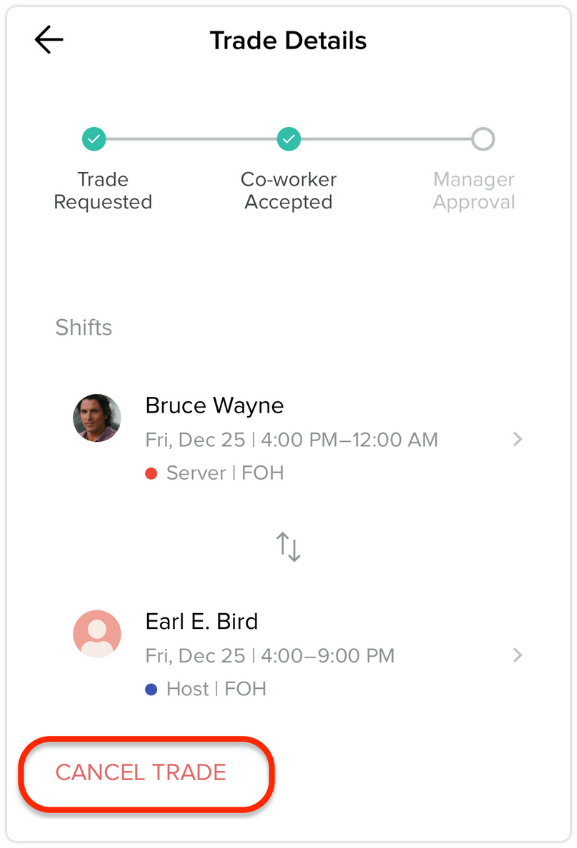
Task: Click the Trade Requested step label
Action: point(103,190)
